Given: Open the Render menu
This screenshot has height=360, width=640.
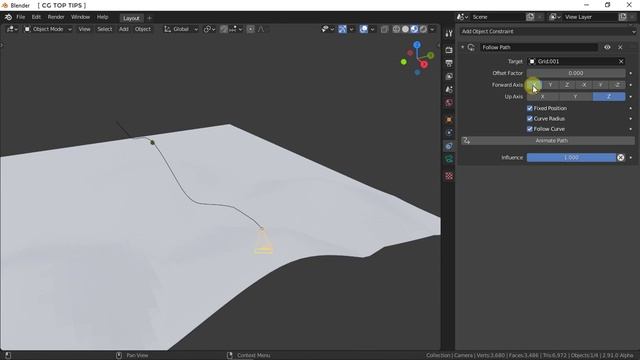Looking at the screenshot, I should pyautogui.click(x=56, y=17).
